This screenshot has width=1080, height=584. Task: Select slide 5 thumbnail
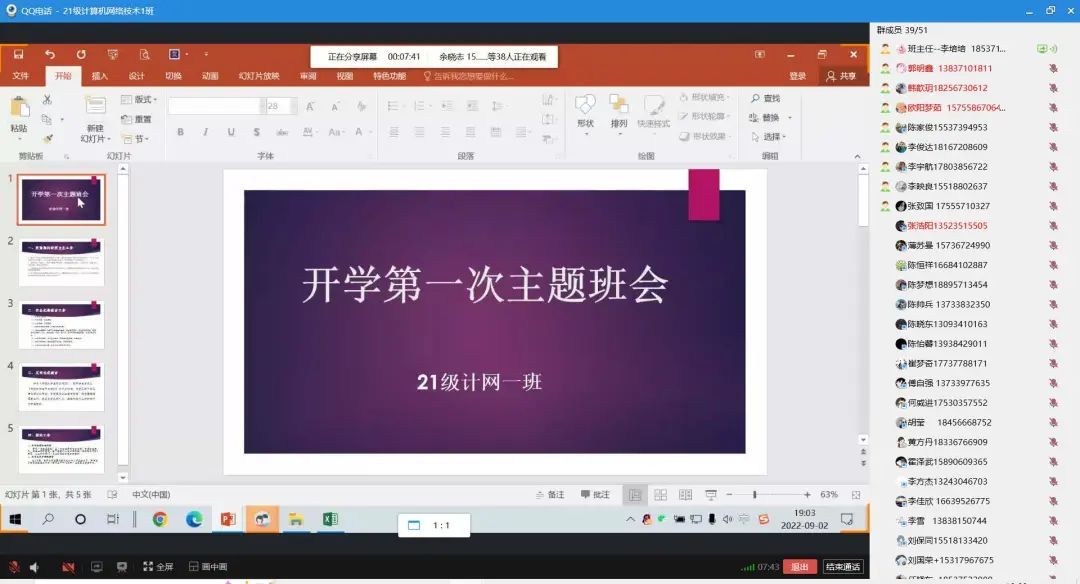61,449
